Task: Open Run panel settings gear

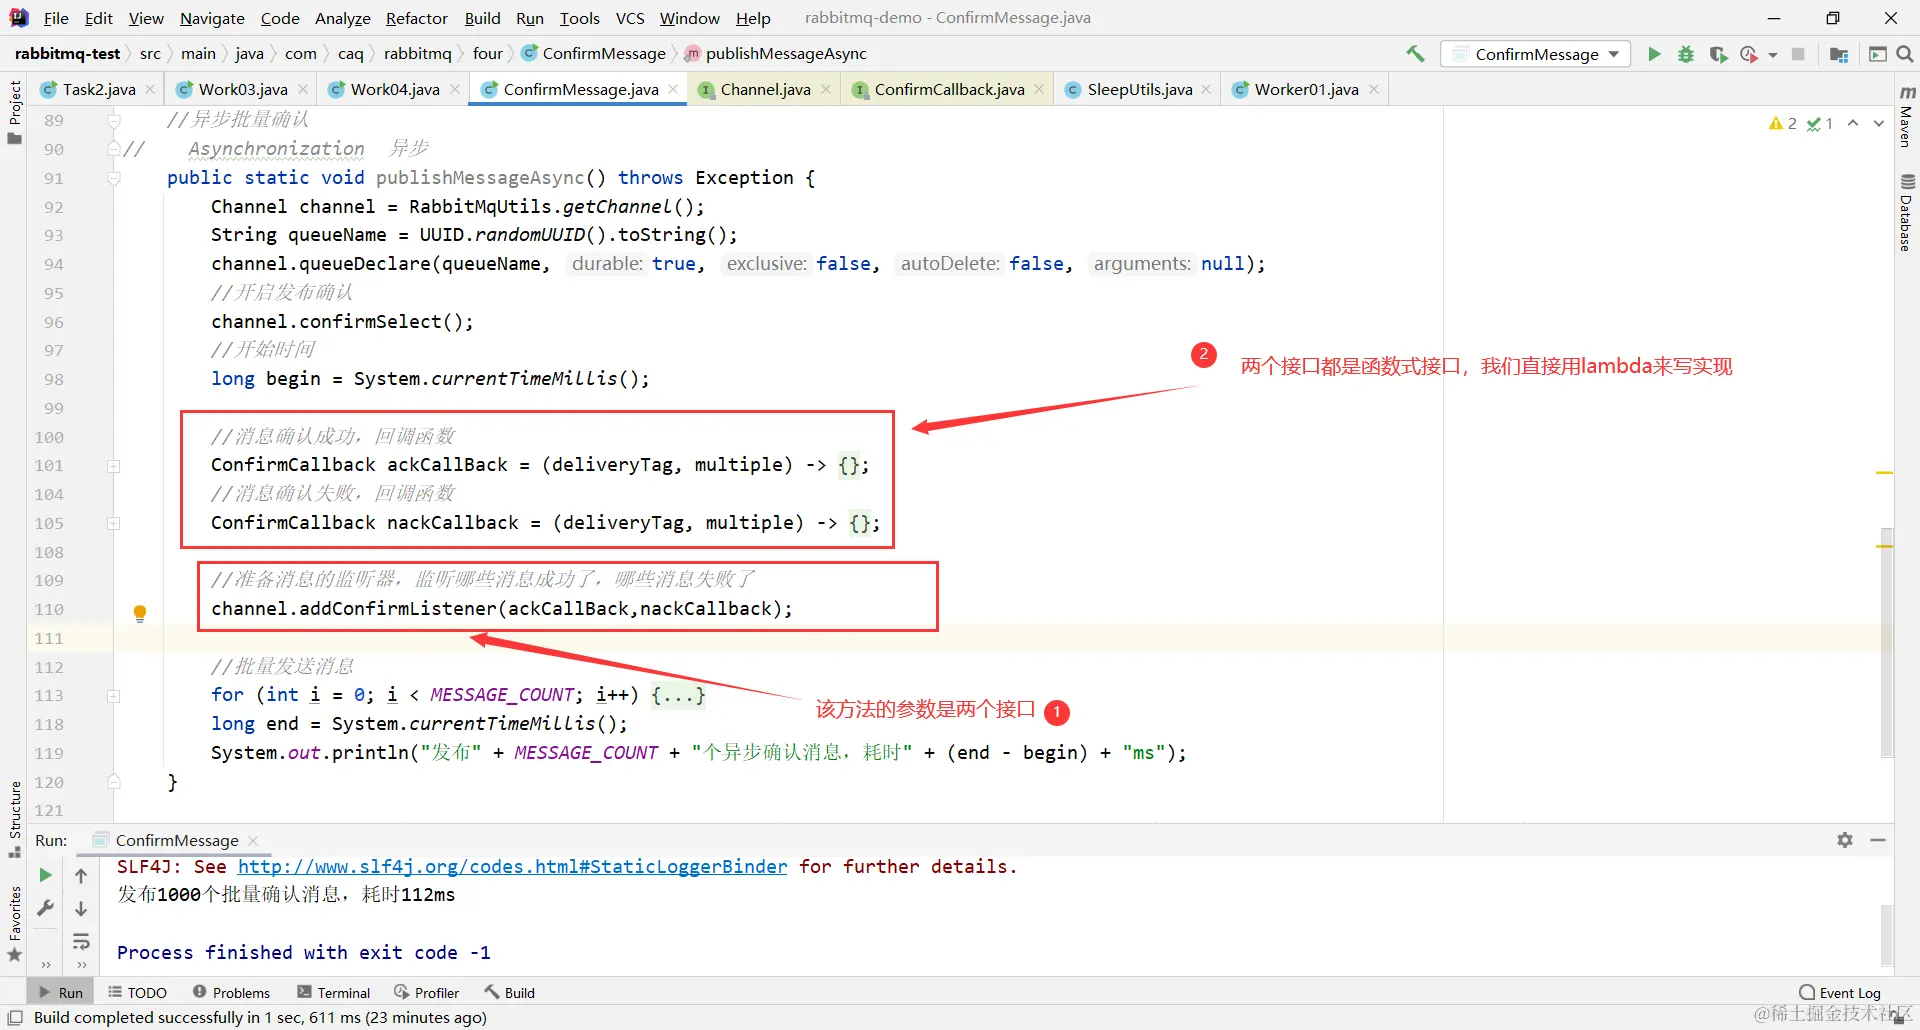Action: [1845, 840]
